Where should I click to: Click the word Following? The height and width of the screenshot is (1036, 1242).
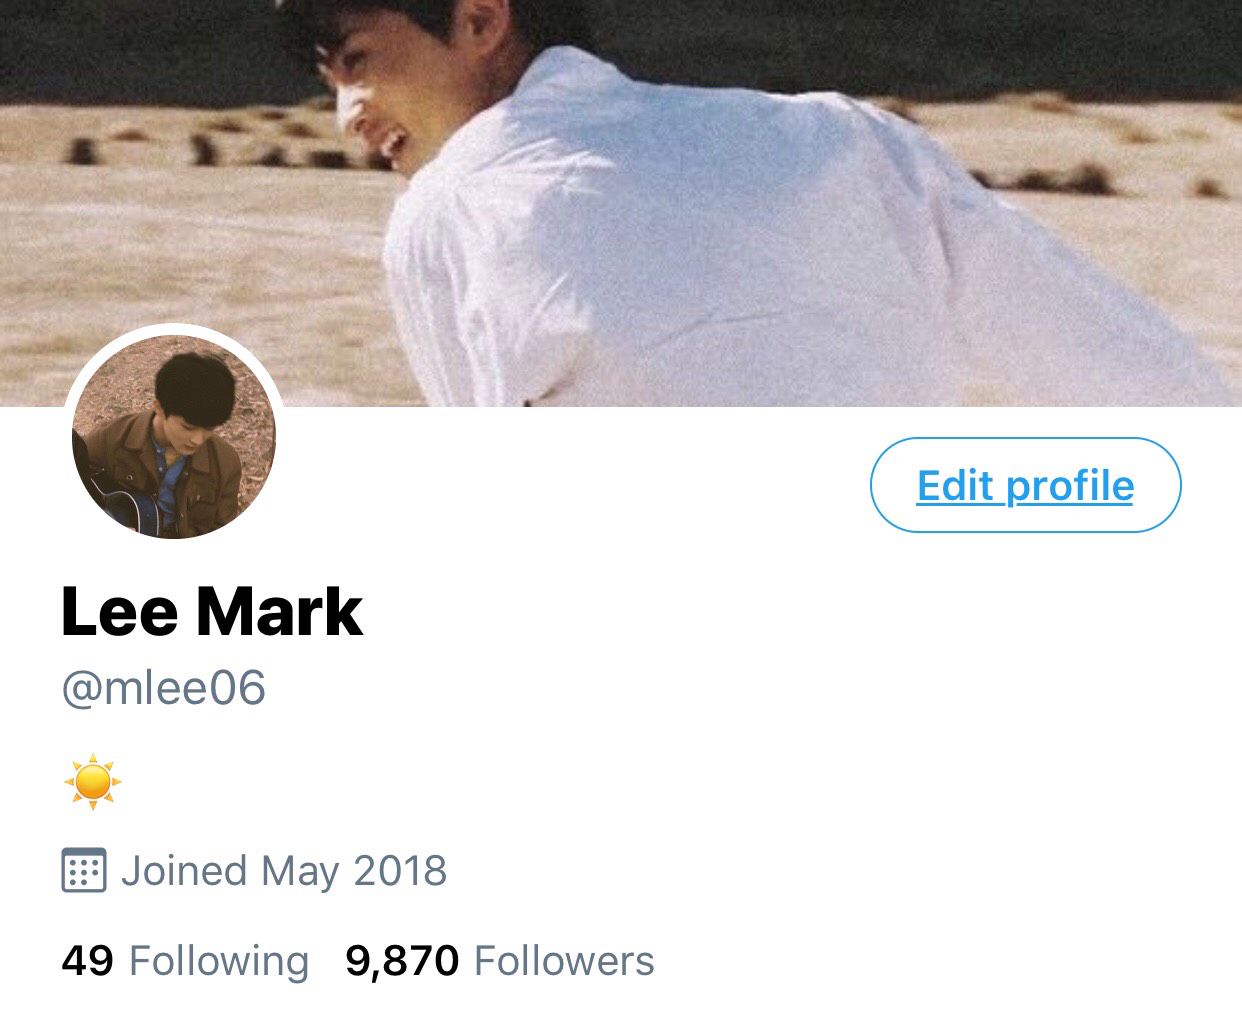tap(219, 962)
